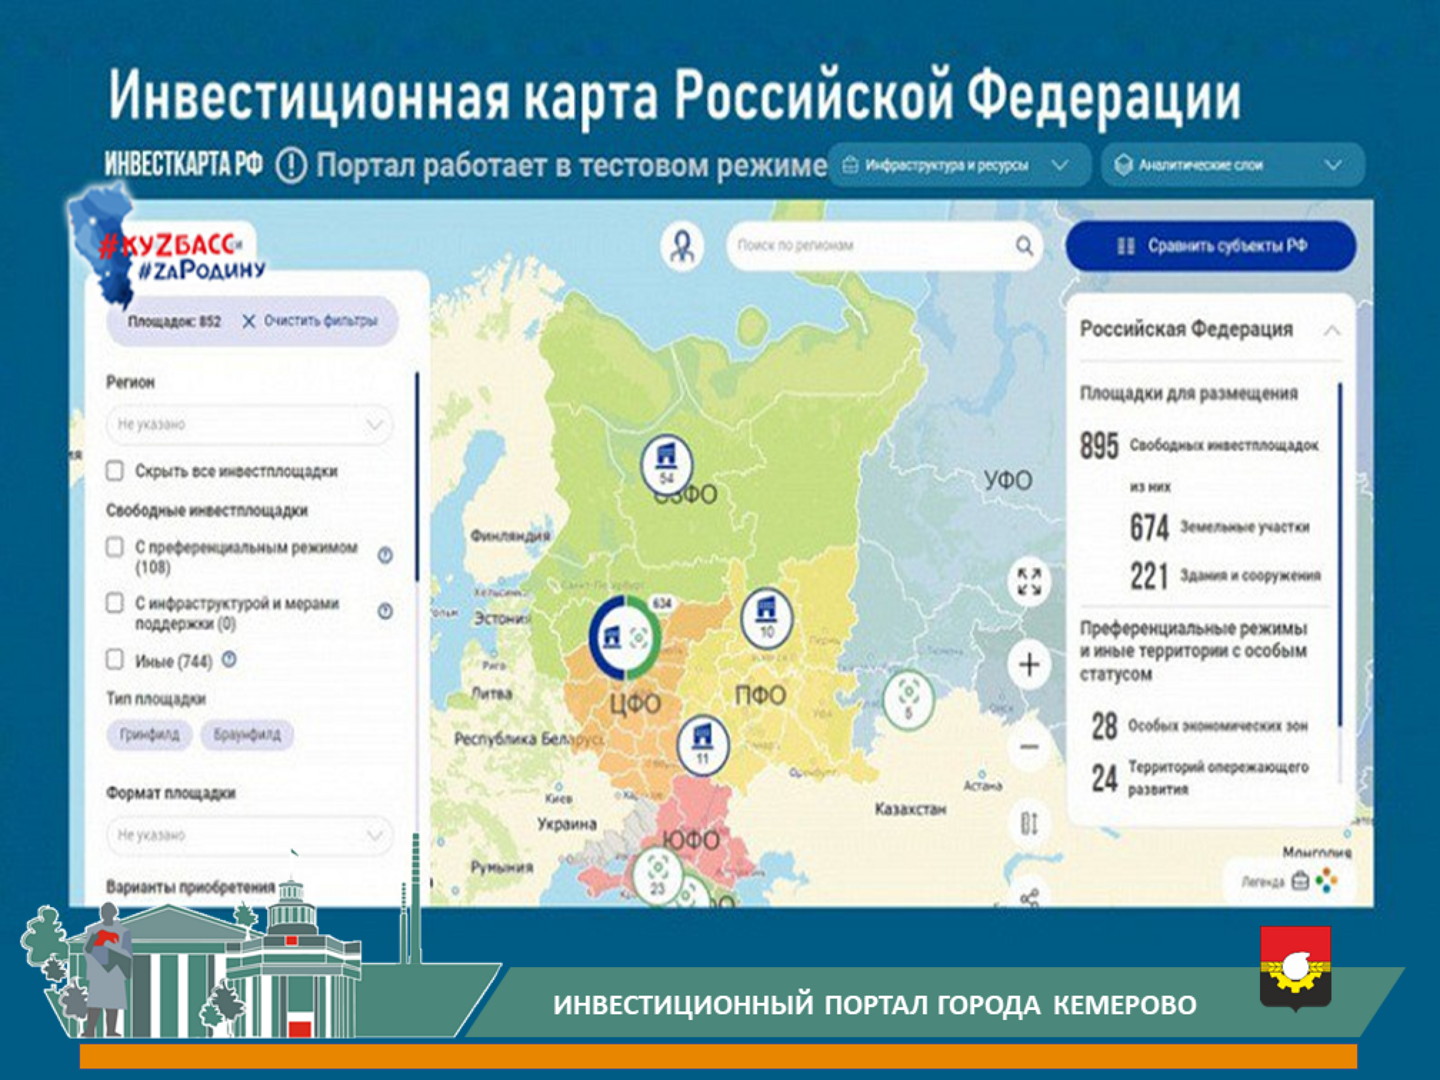Image resolution: width=1440 pixels, height=1080 pixels.
Task: Click the Площадок: 852 counter
Action: (174, 321)
